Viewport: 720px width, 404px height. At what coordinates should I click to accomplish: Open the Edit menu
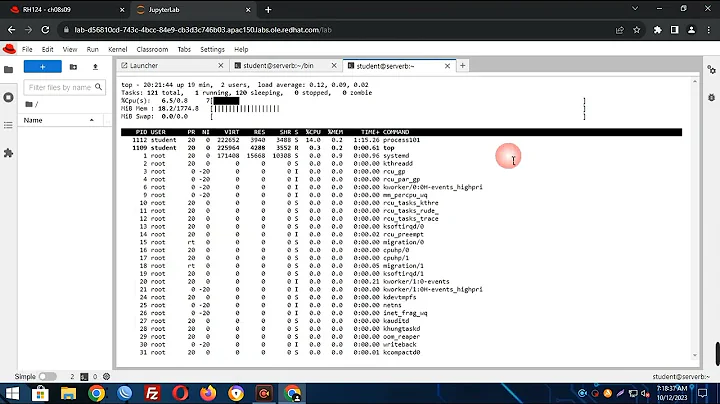tap(47, 49)
